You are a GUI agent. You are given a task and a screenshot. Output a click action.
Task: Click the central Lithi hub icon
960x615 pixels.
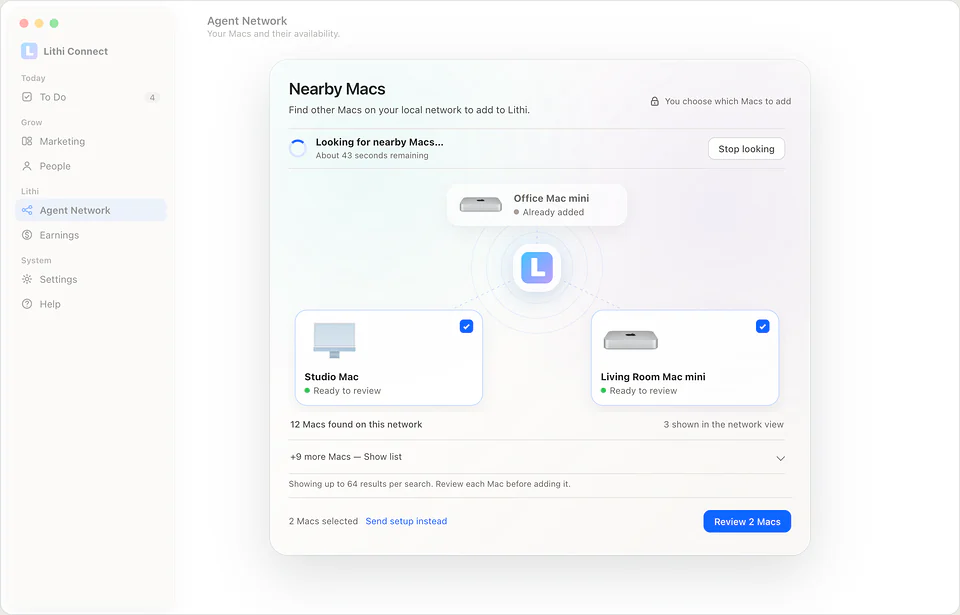tap(537, 268)
